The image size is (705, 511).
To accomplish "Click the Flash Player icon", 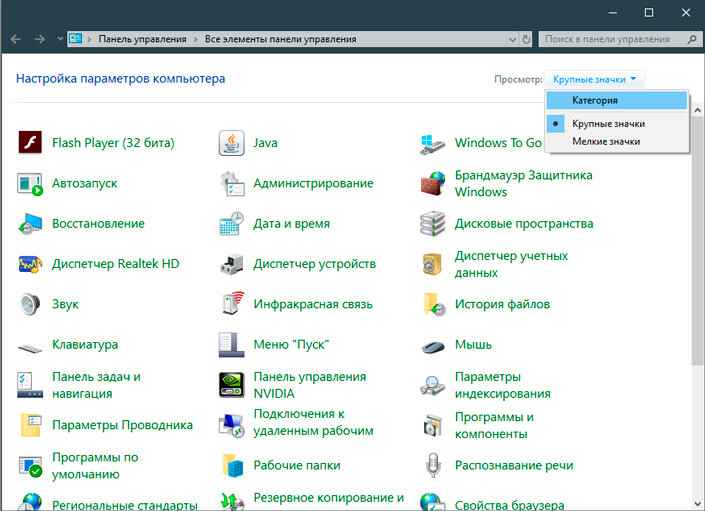I will [30, 142].
